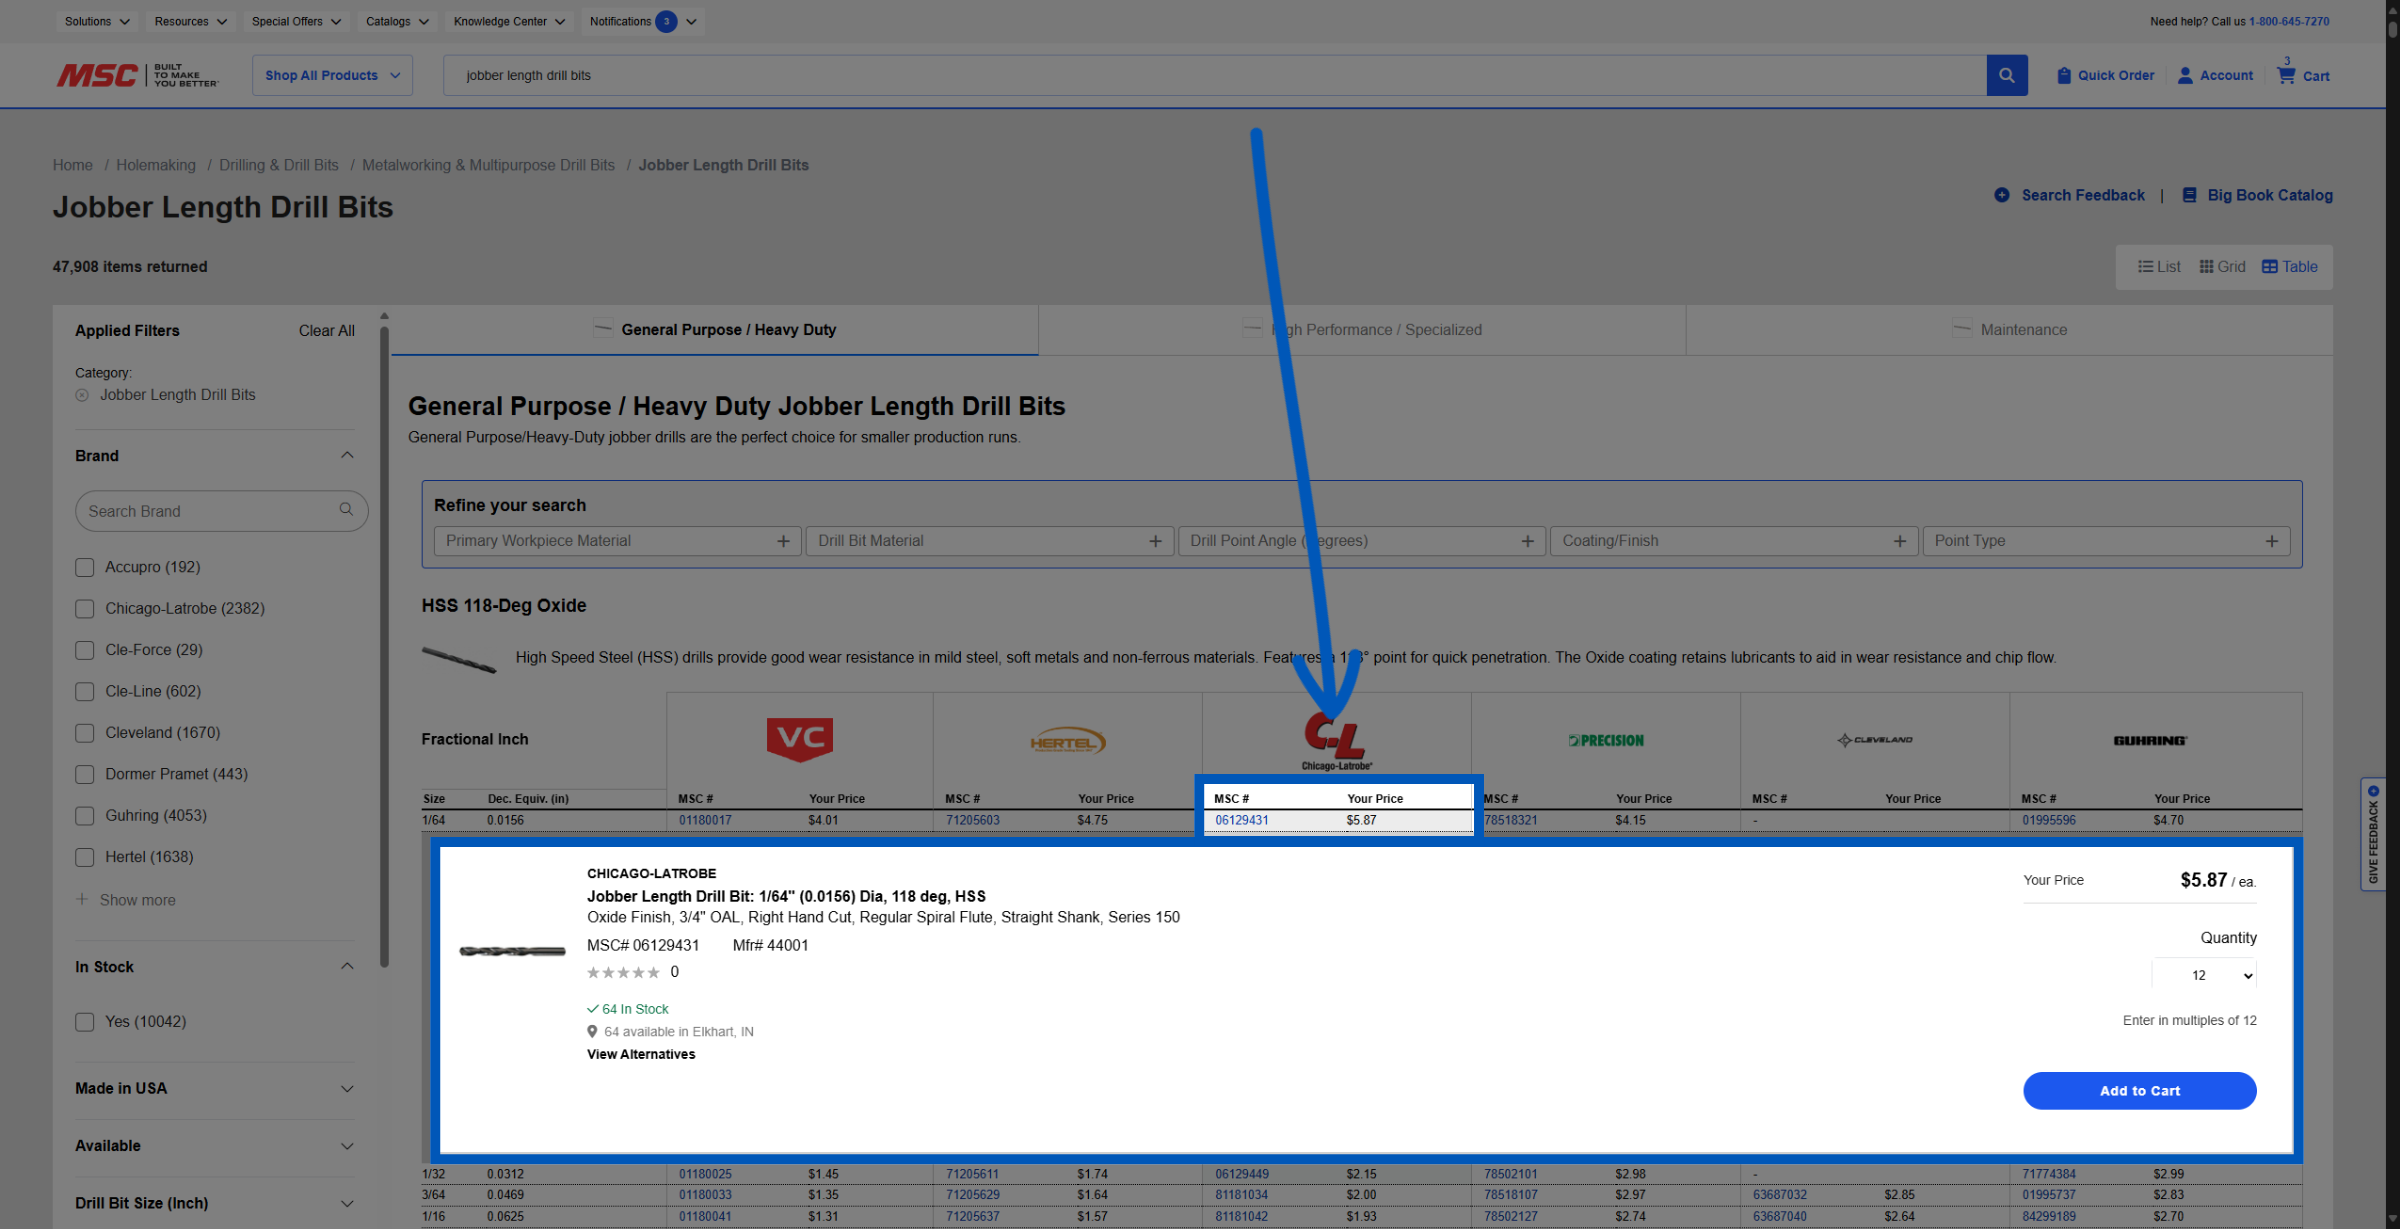2400x1229 pixels.
Task: Open Quick Order clipboard icon
Action: (2063, 75)
